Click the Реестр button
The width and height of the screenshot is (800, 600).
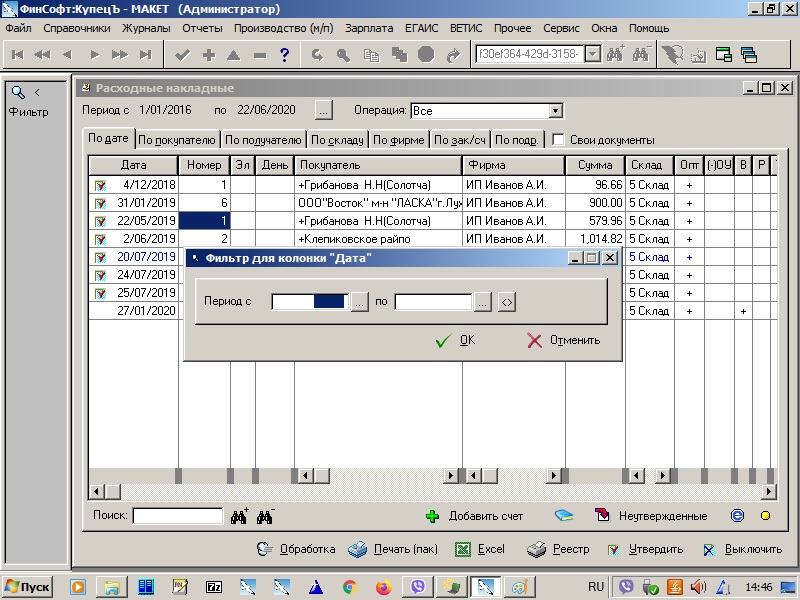point(558,549)
